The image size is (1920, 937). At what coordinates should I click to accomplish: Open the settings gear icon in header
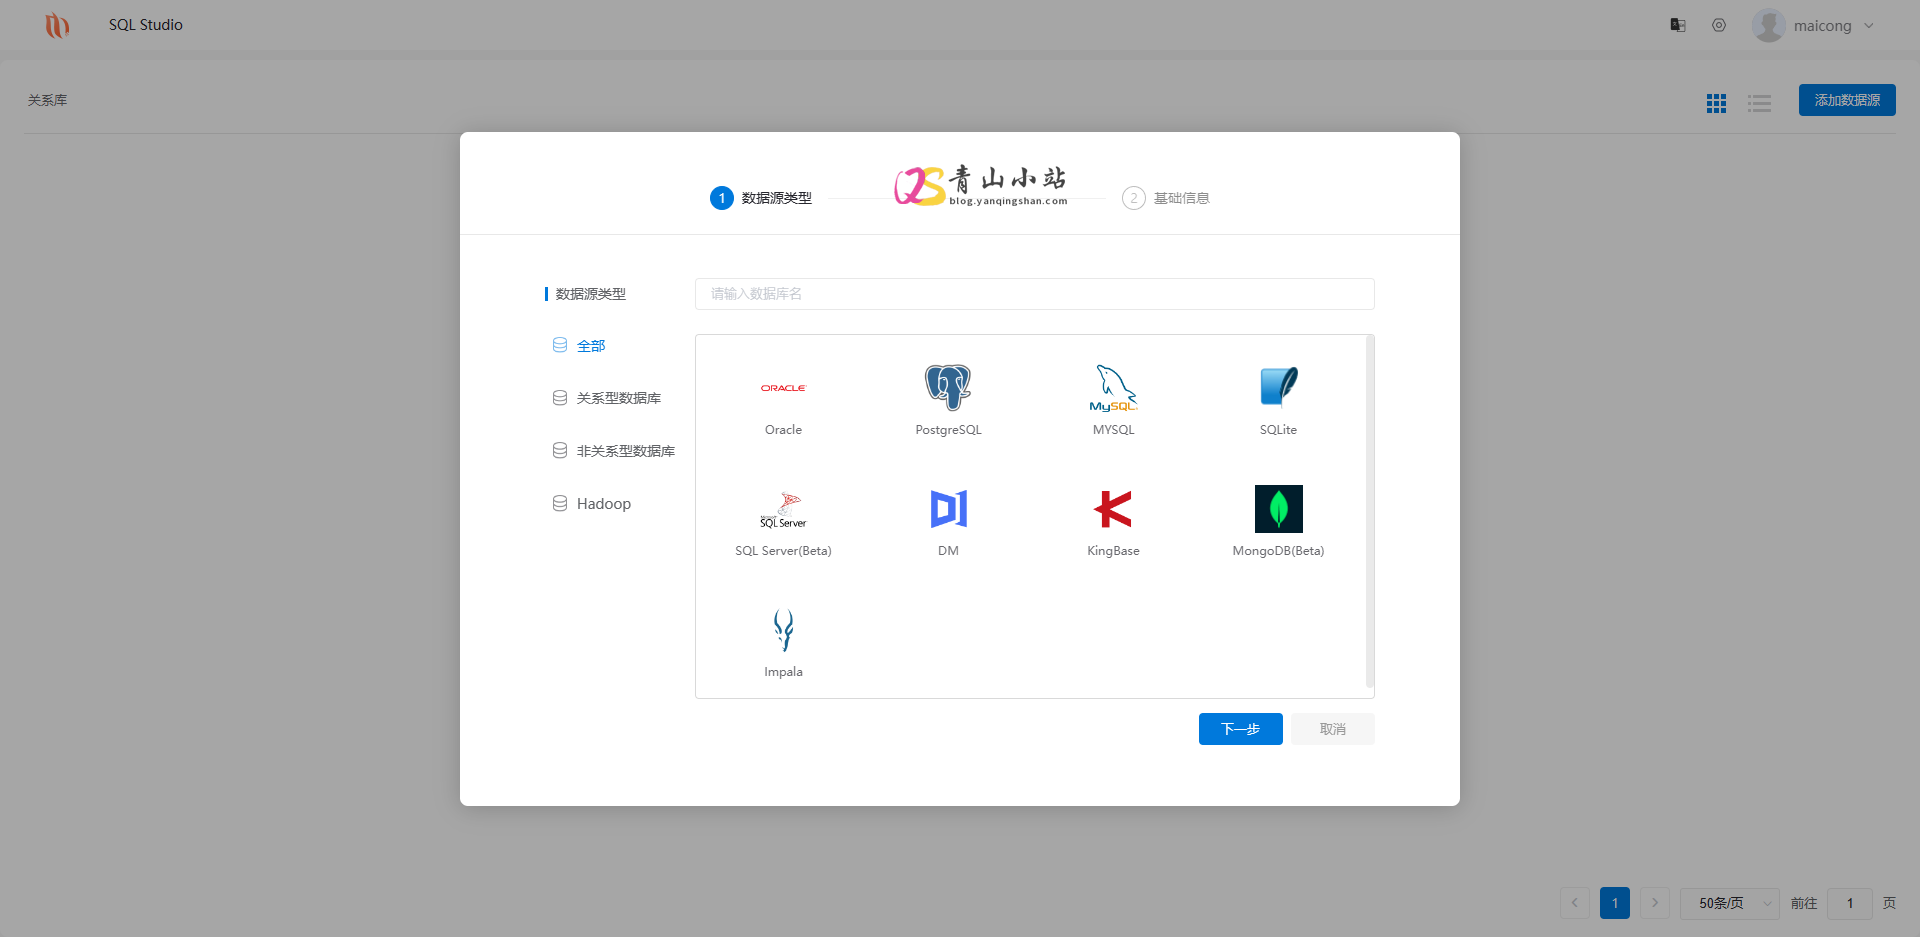coord(1719,25)
